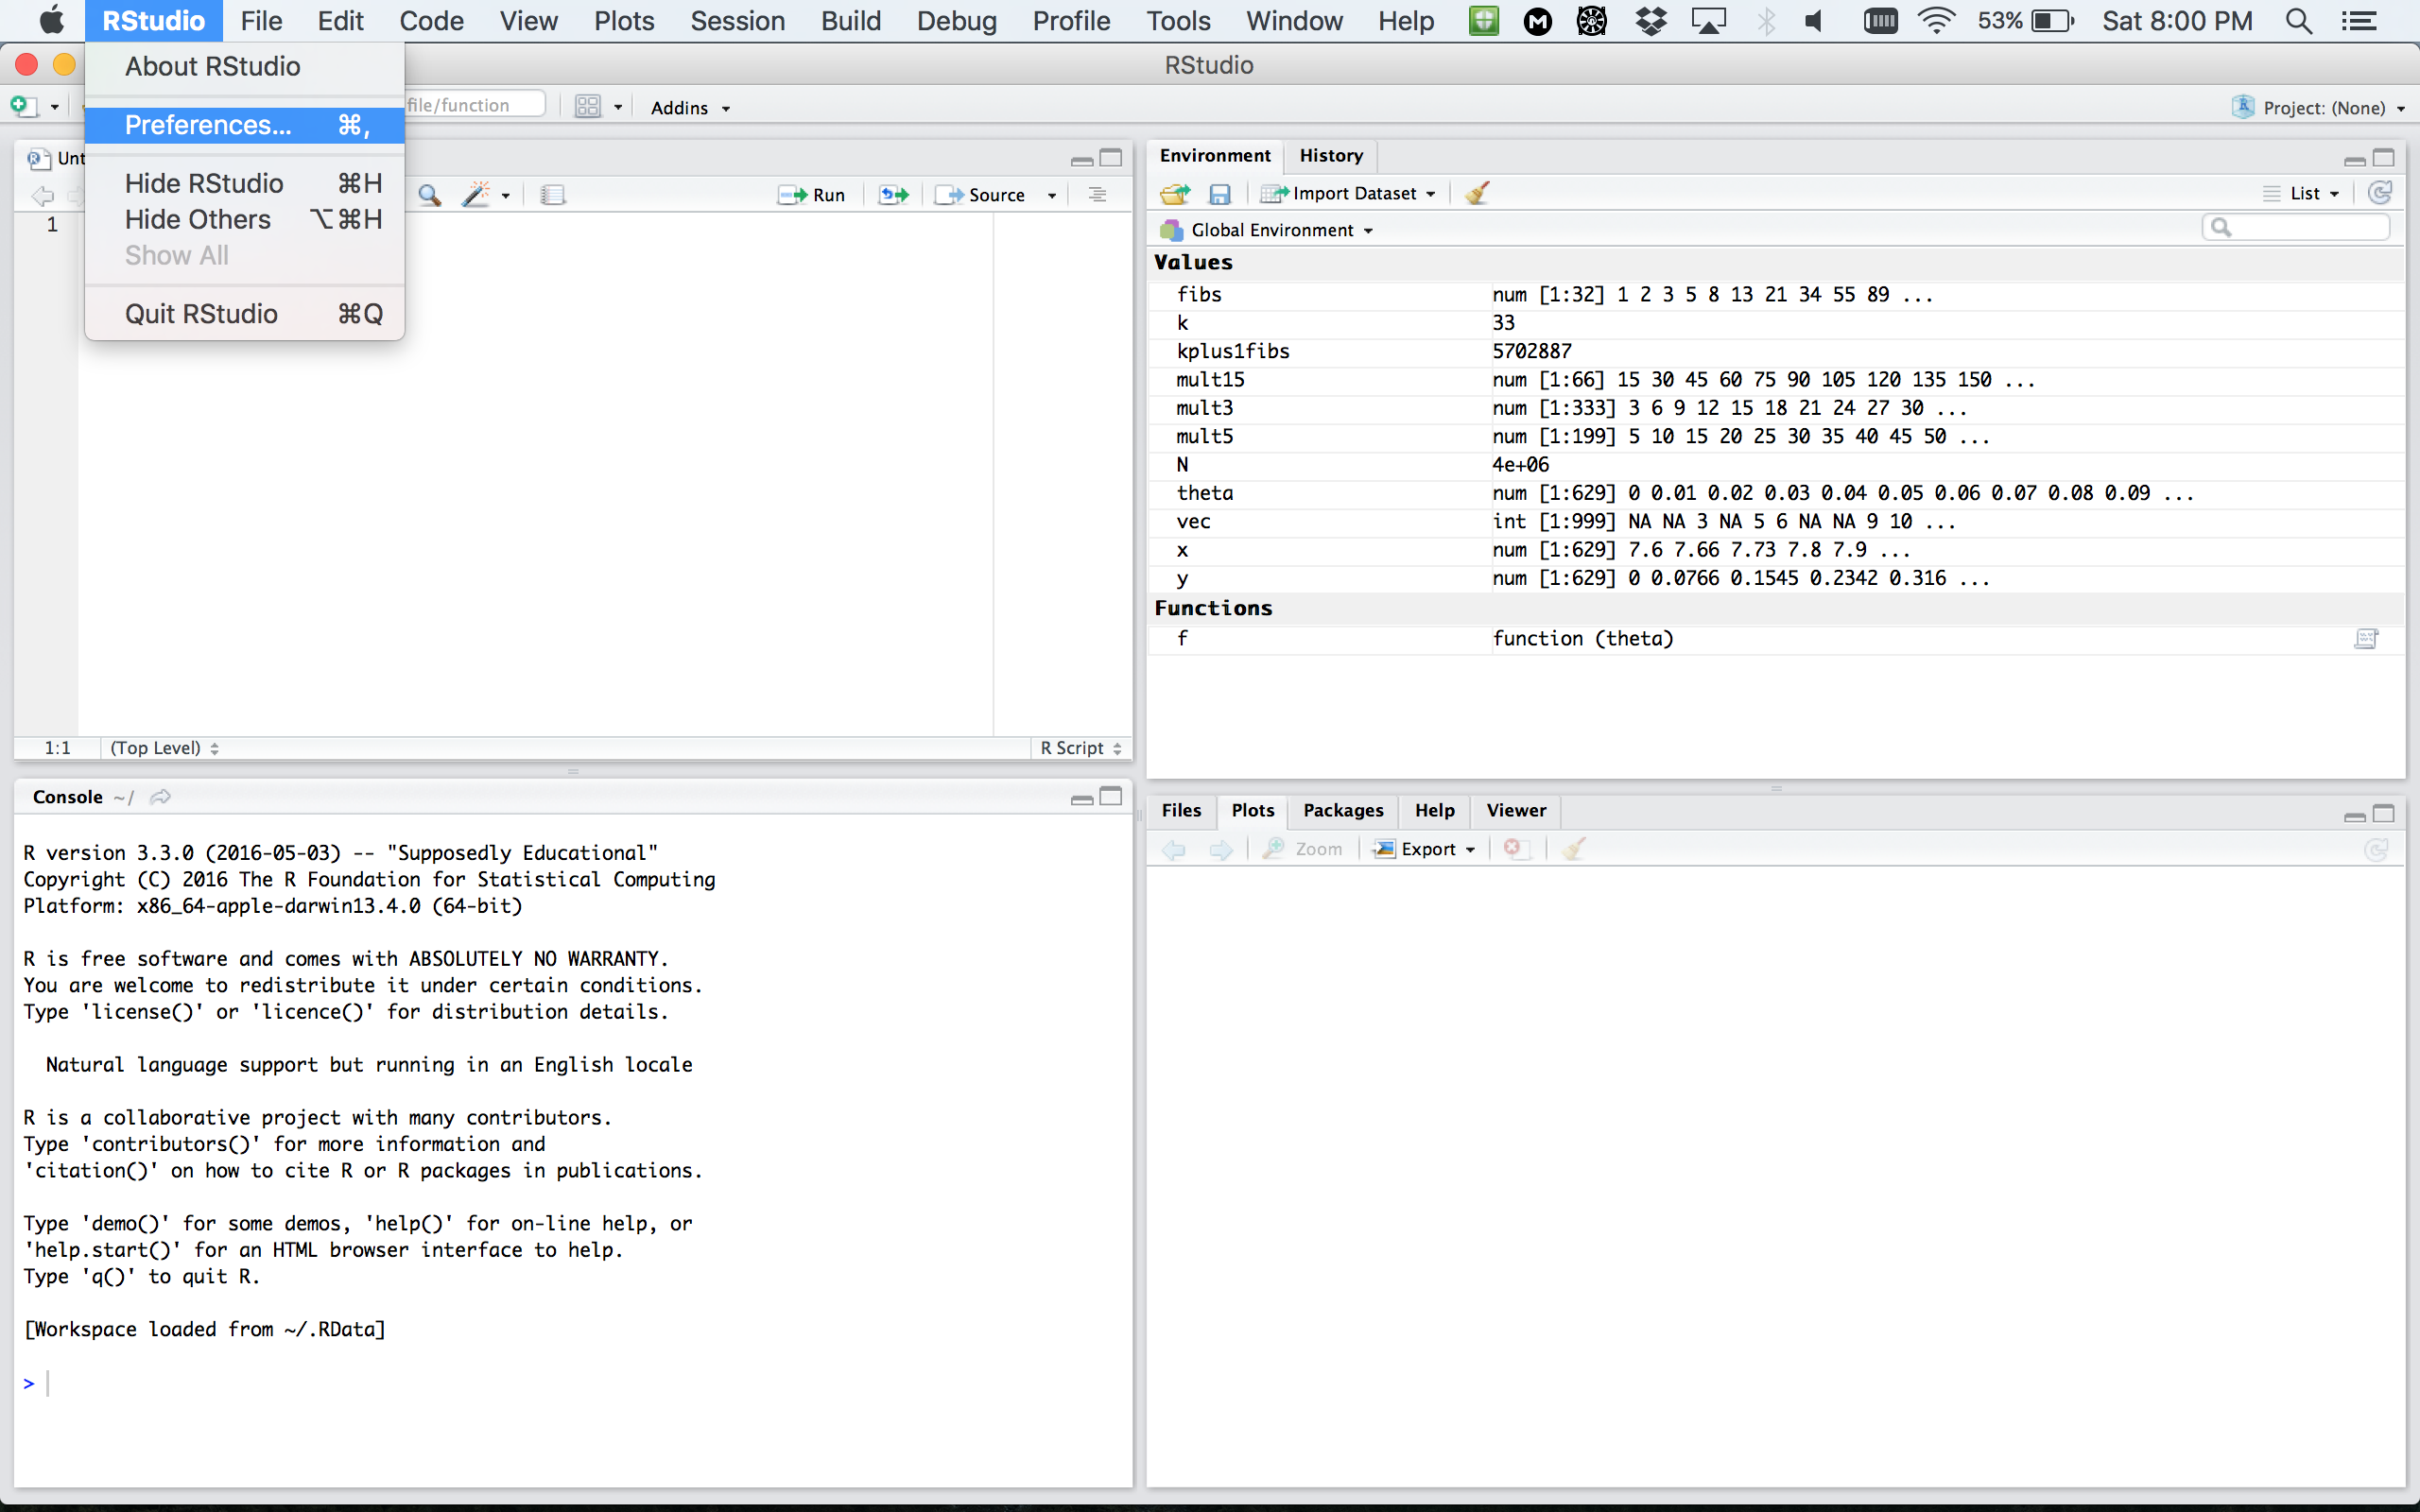Screen dimensions: 2420x1512
Task: Click the magnifier find icon in editor toolbar
Action: [429, 195]
